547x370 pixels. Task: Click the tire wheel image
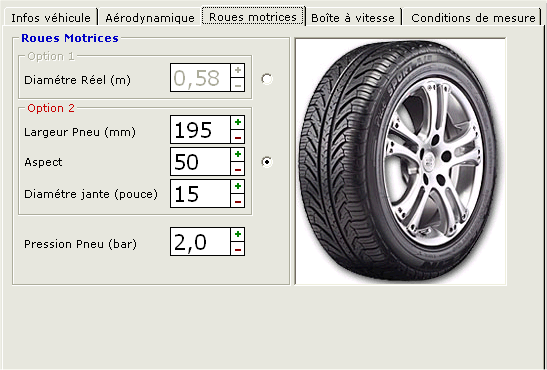click(x=400, y=161)
